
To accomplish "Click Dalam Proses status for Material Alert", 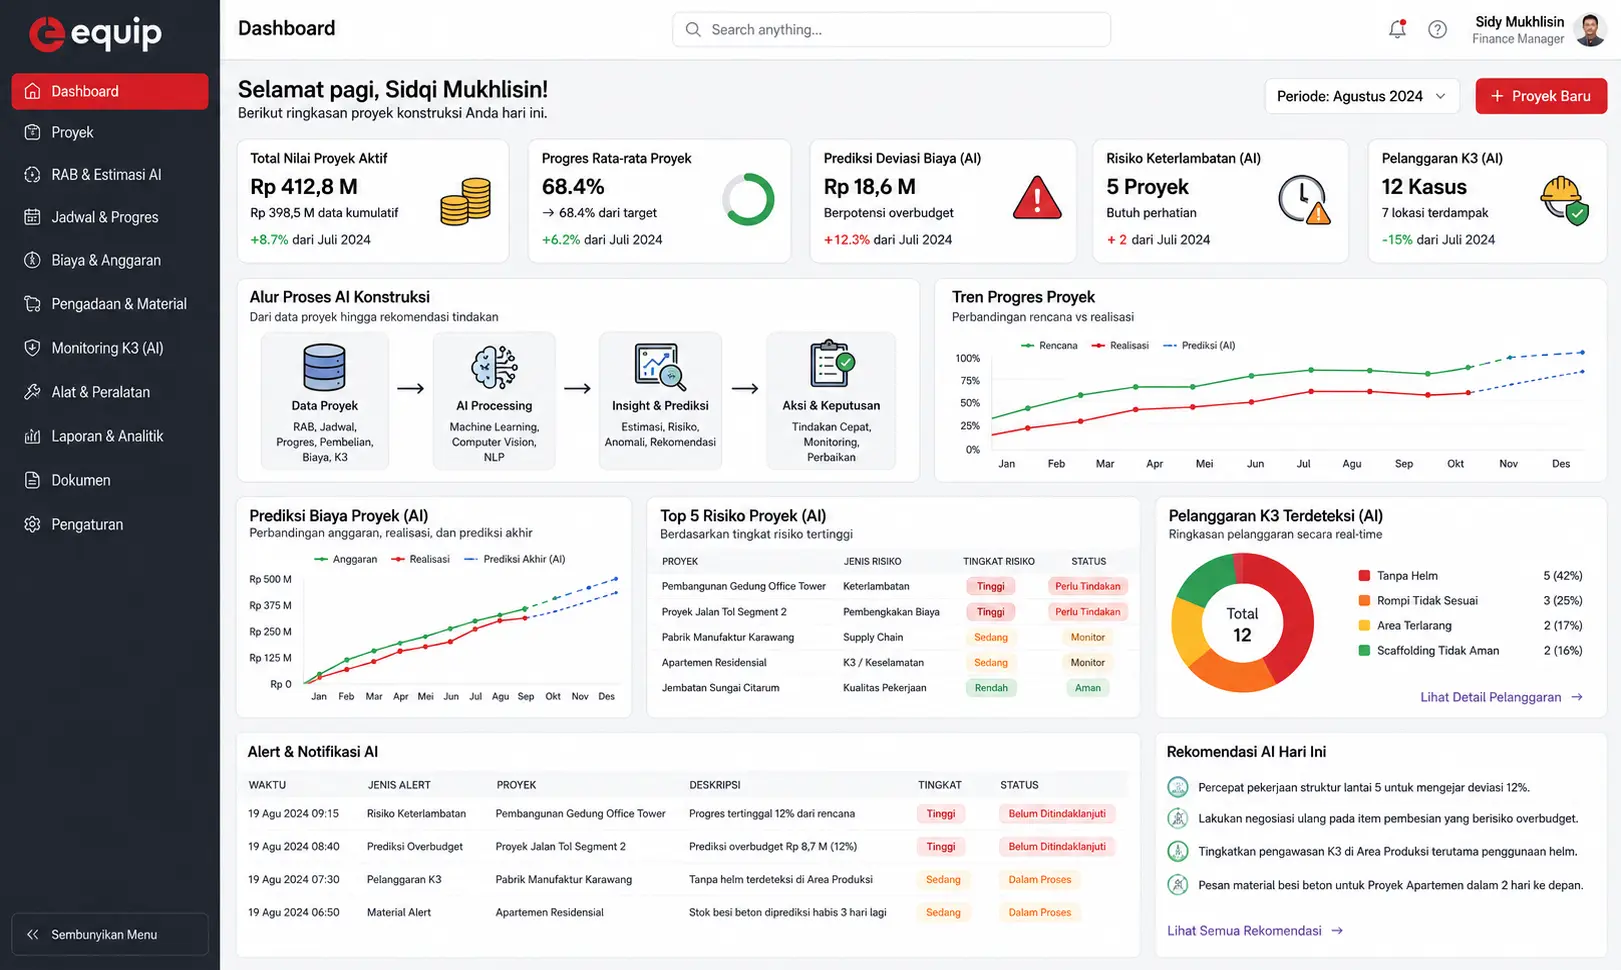I will point(1039,912).
